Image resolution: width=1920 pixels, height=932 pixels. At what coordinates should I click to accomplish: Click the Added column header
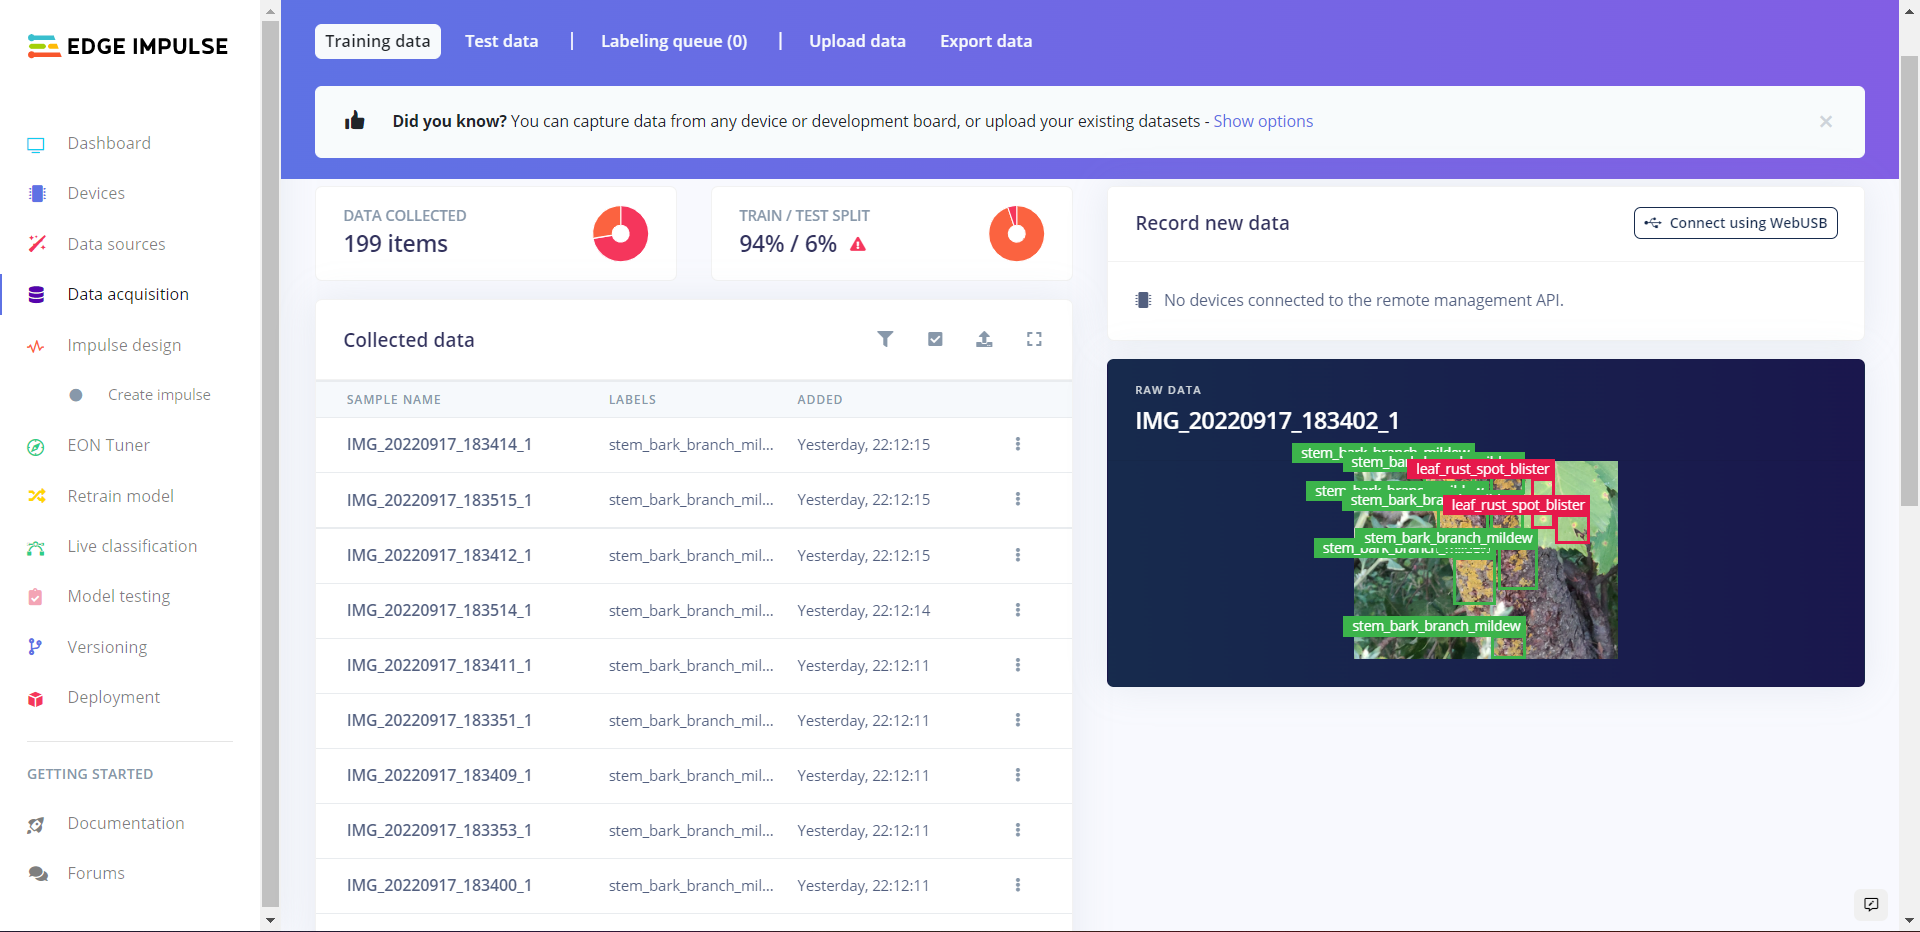click(x=820, y=400)
